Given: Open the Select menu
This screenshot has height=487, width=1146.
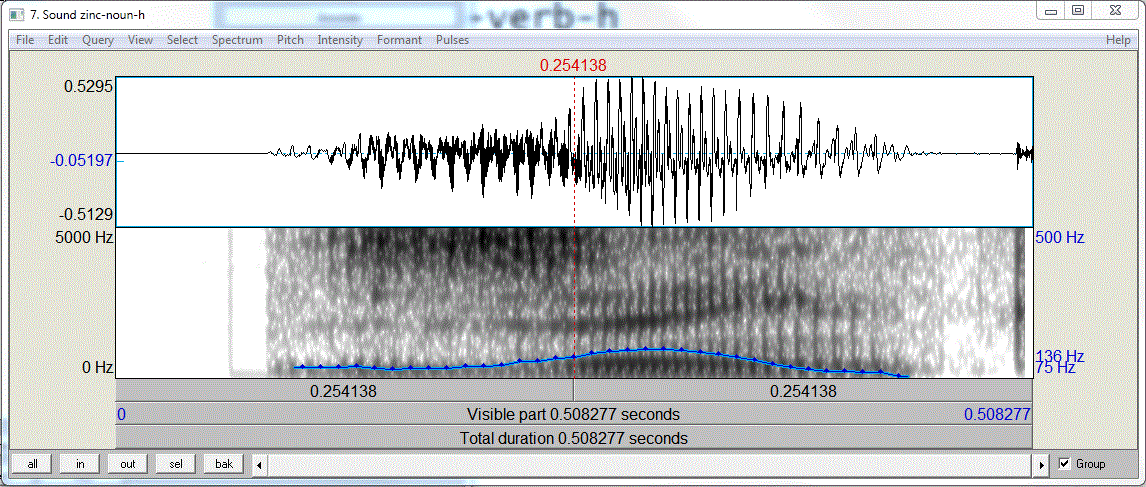Looking at the screenshot, I should coord(182,40).
